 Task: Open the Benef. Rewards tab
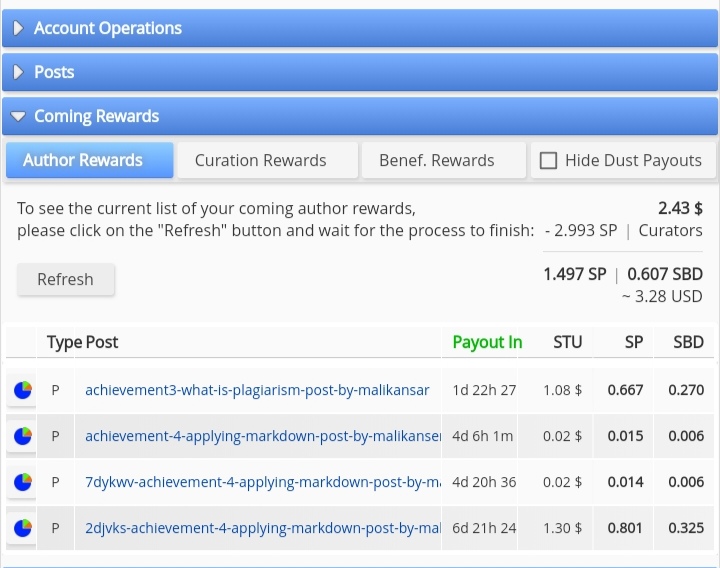click(x=444, y=160)
